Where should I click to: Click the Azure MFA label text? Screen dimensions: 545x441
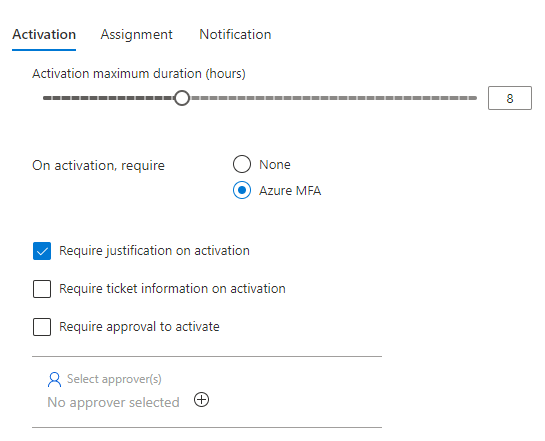(290, 190)
